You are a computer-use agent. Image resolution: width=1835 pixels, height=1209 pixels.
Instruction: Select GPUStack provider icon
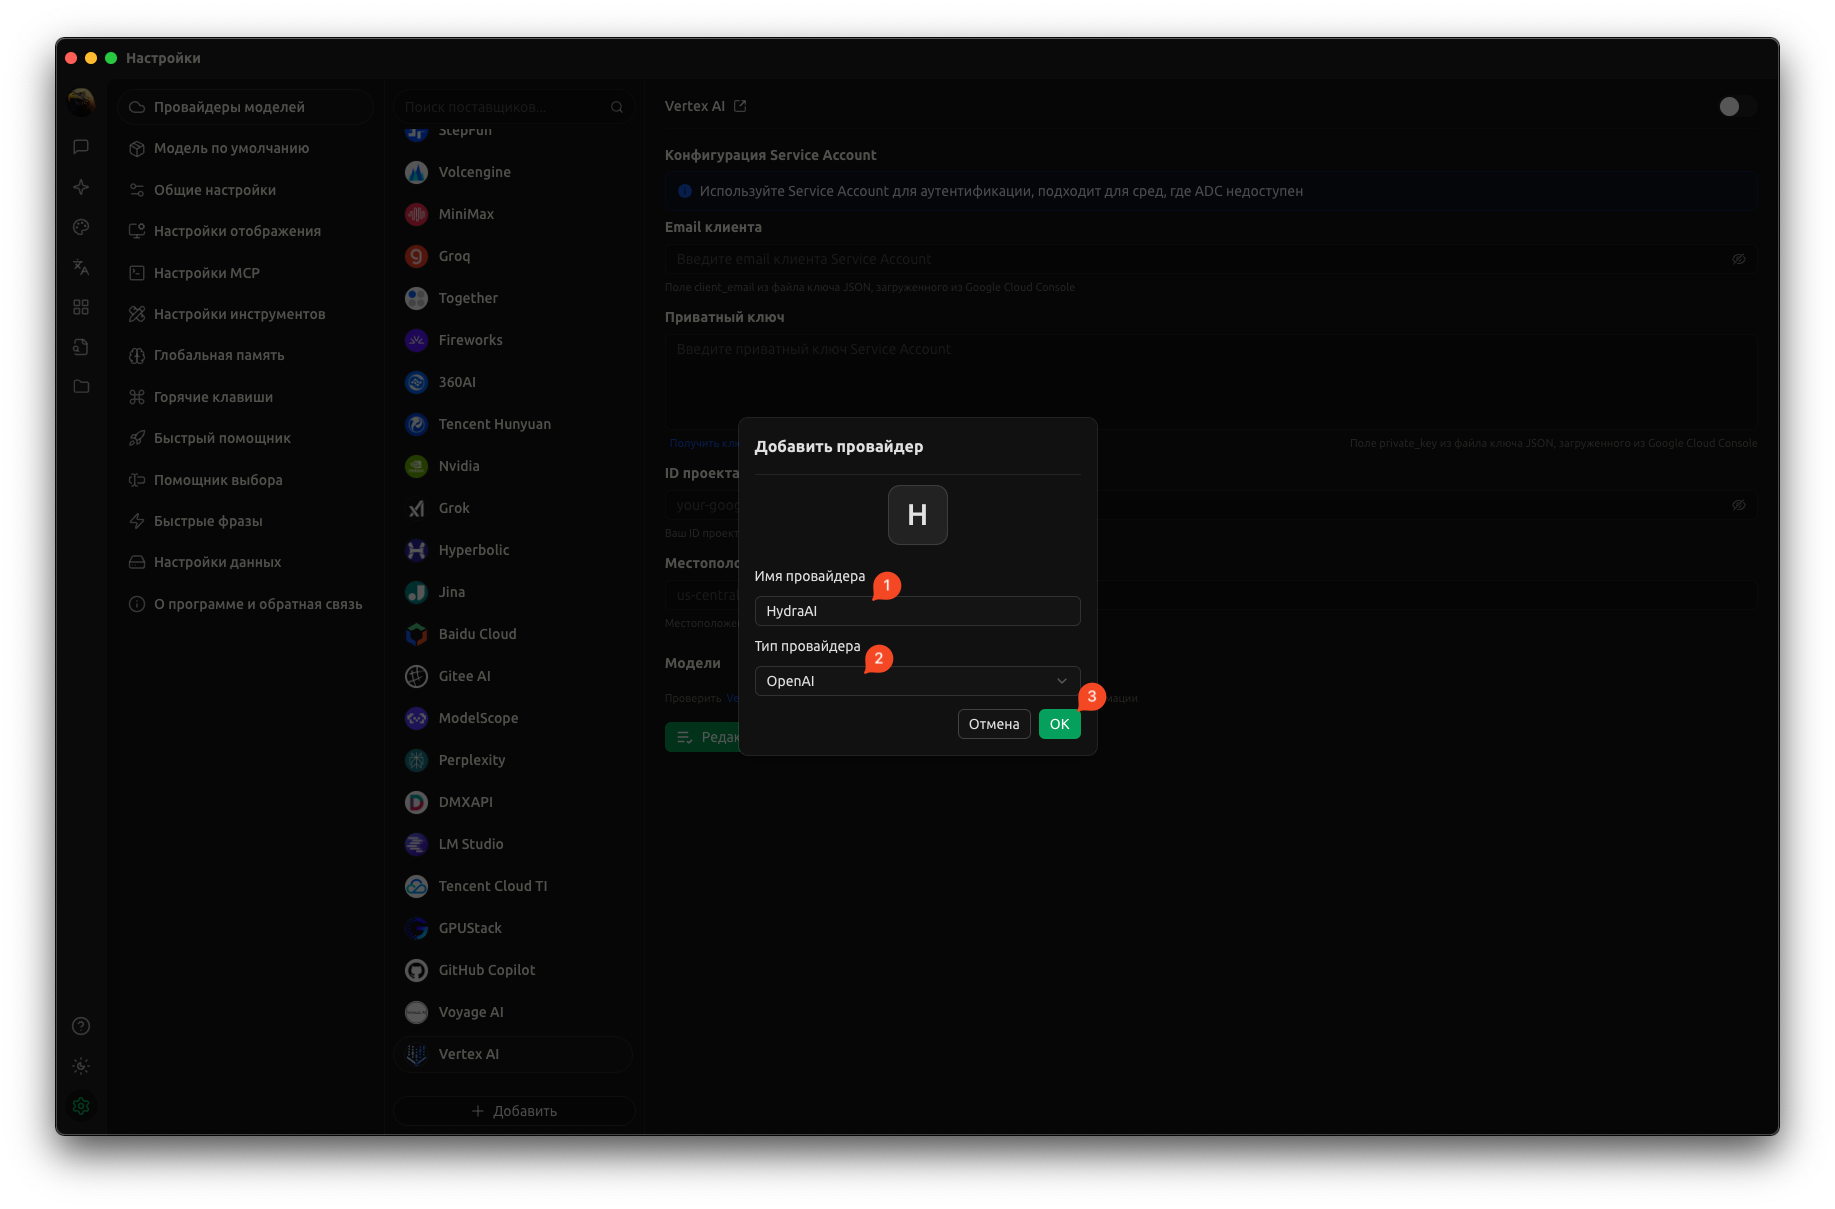(417, 928)
